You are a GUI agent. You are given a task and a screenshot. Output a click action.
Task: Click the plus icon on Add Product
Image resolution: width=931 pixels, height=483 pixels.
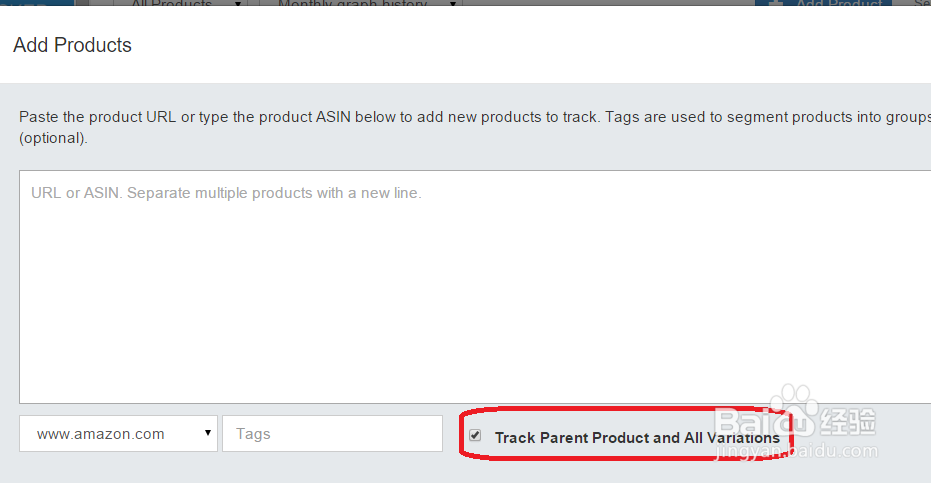(775, 3)
